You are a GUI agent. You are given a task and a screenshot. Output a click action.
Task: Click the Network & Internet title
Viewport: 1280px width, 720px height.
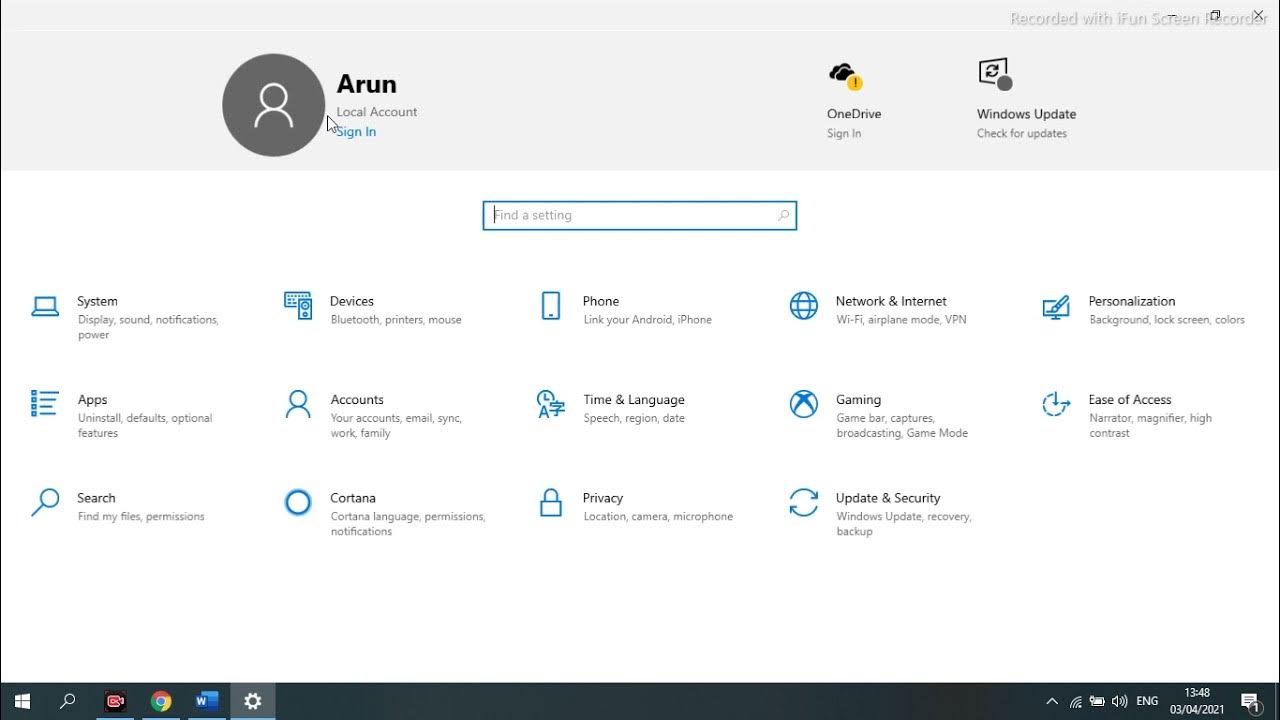[x=891, y=301]
